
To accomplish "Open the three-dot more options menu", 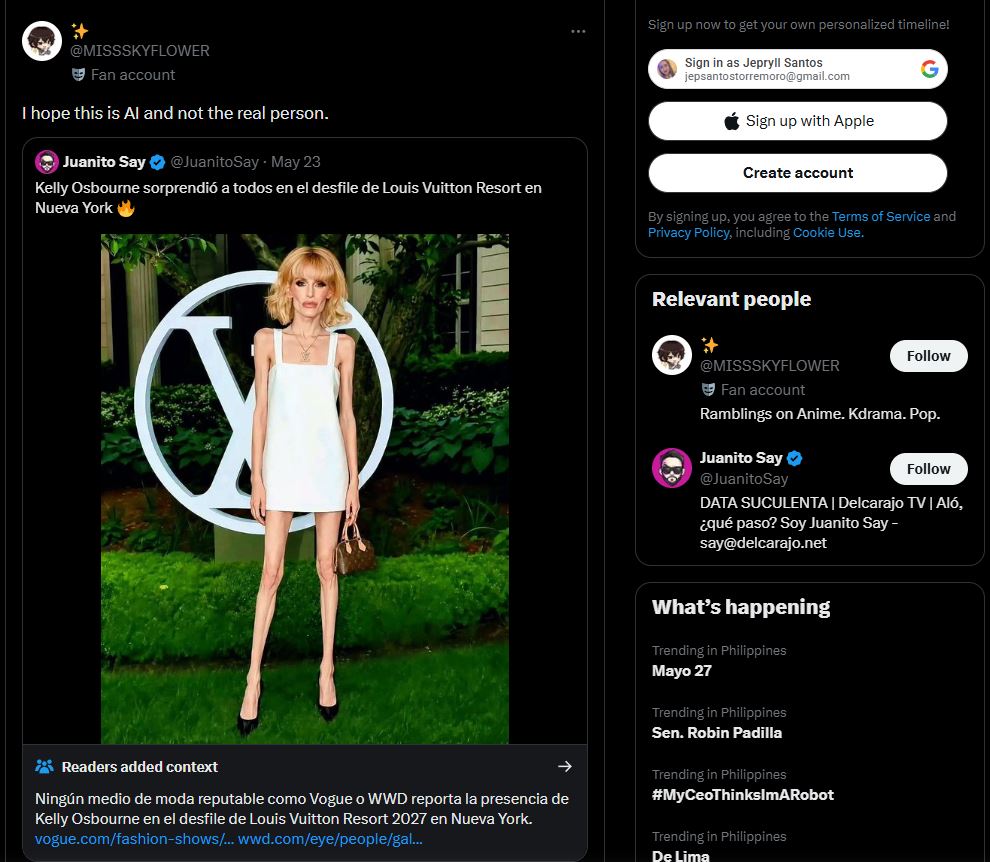I will pyautogui.click(x=578, y=31).
